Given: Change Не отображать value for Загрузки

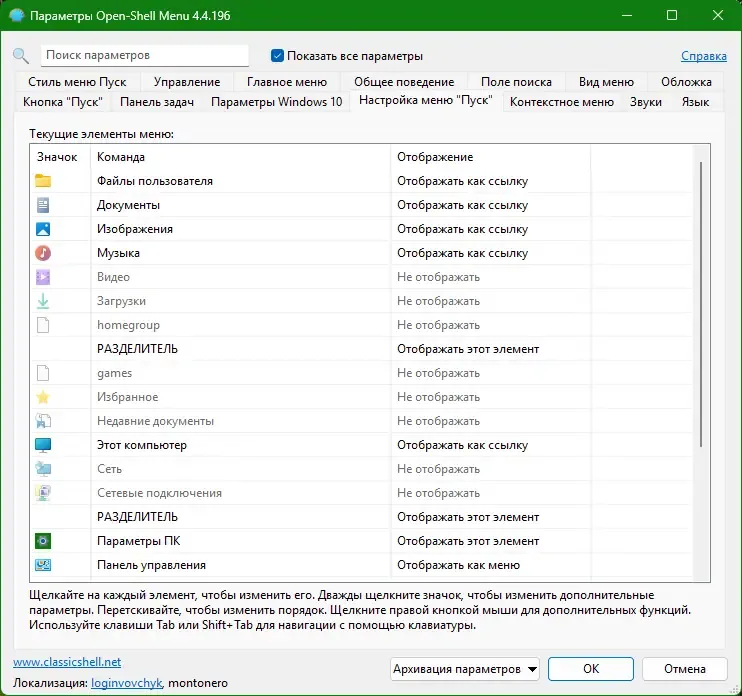Looking at the screenshot, I should pyautogui.click(x=438, y=301).
